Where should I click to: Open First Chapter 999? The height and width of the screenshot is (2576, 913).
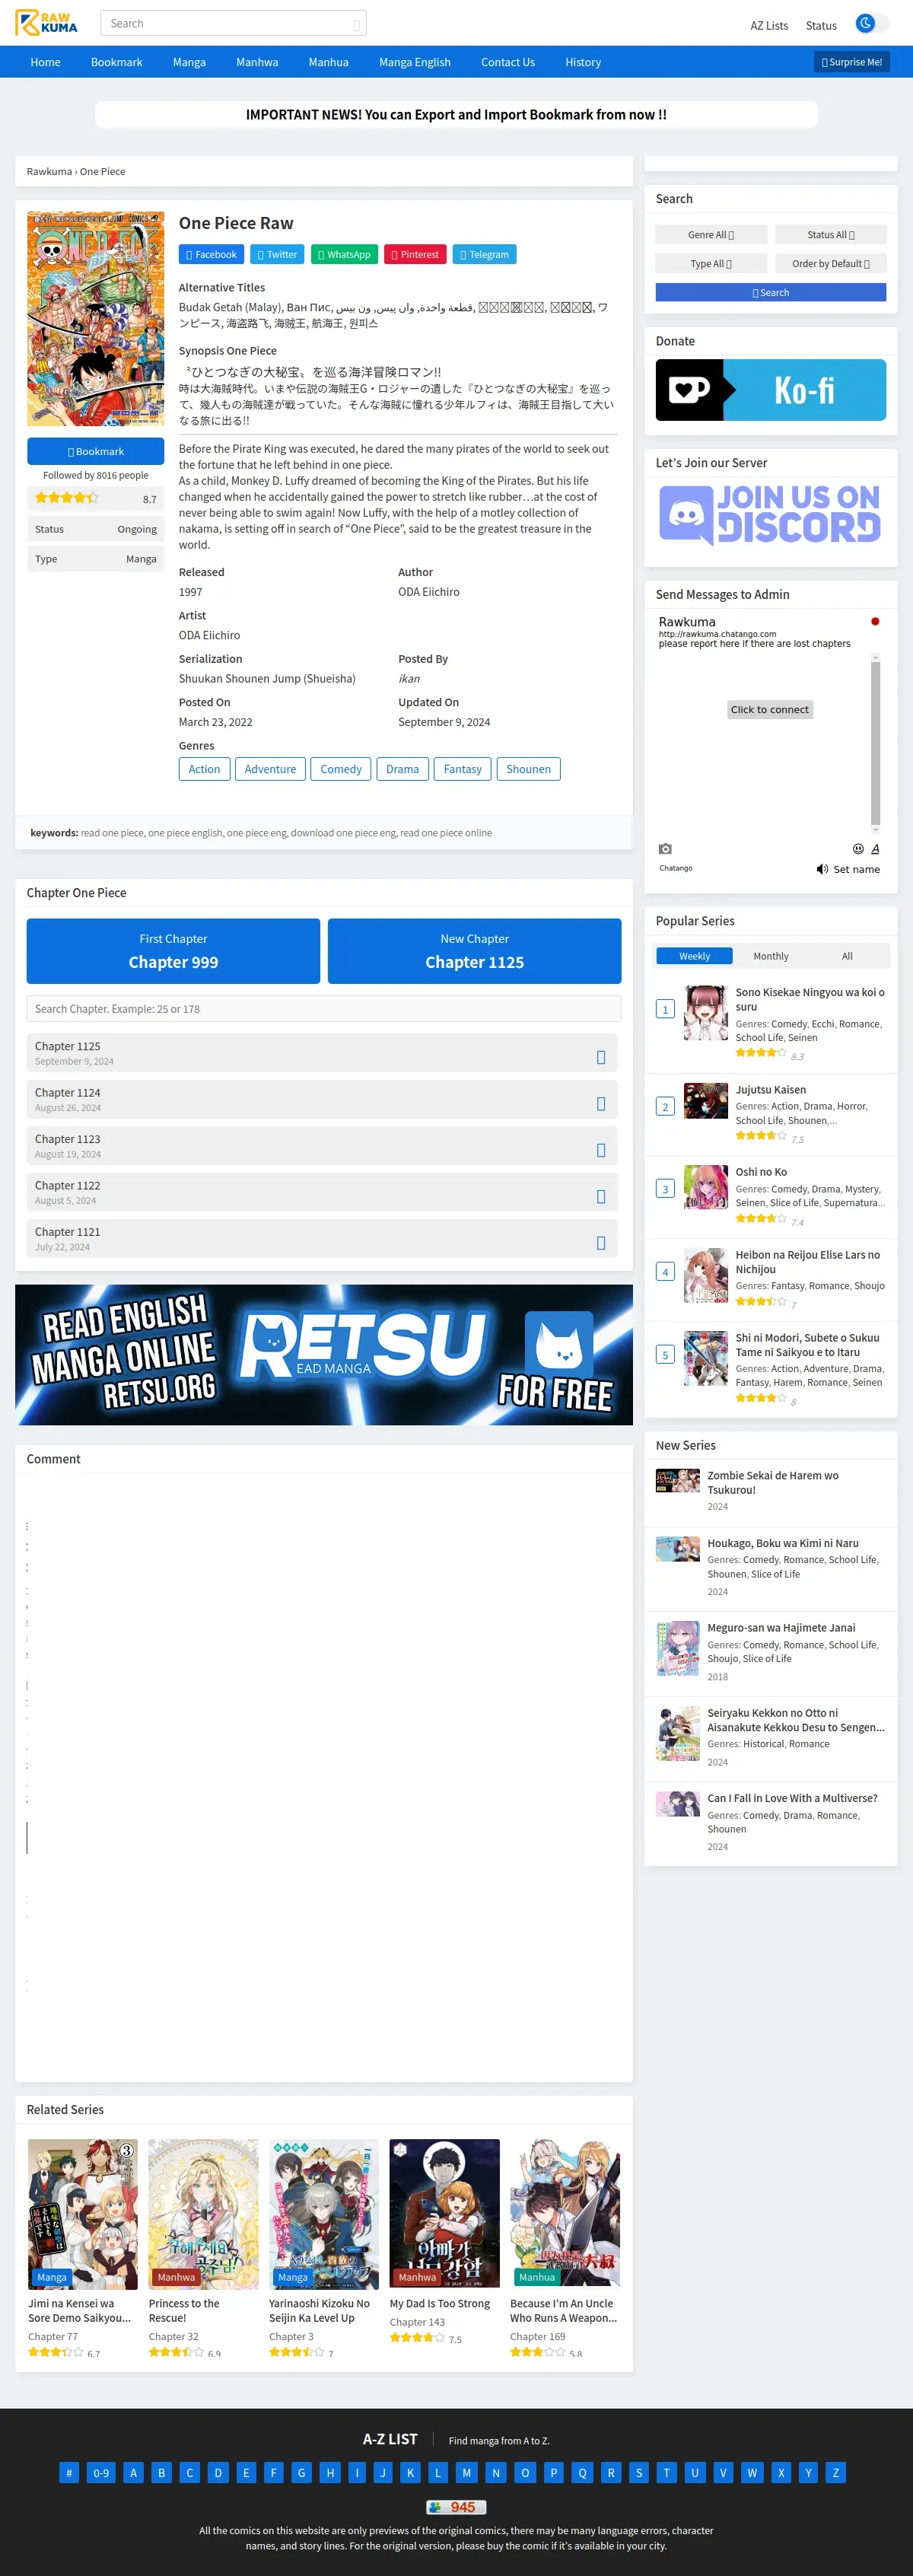pyautogui.click(x=173, y=951)
